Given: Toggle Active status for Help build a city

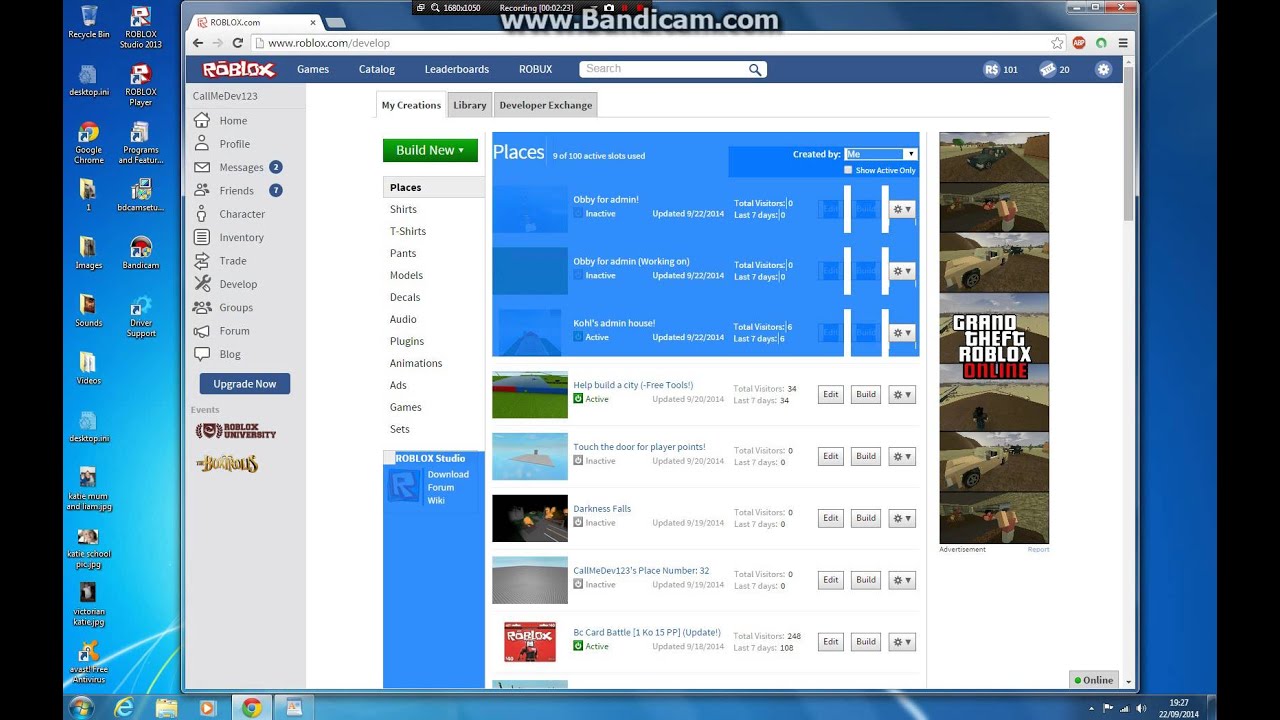Looking at the screenshot, I should [x=578, y=398].
